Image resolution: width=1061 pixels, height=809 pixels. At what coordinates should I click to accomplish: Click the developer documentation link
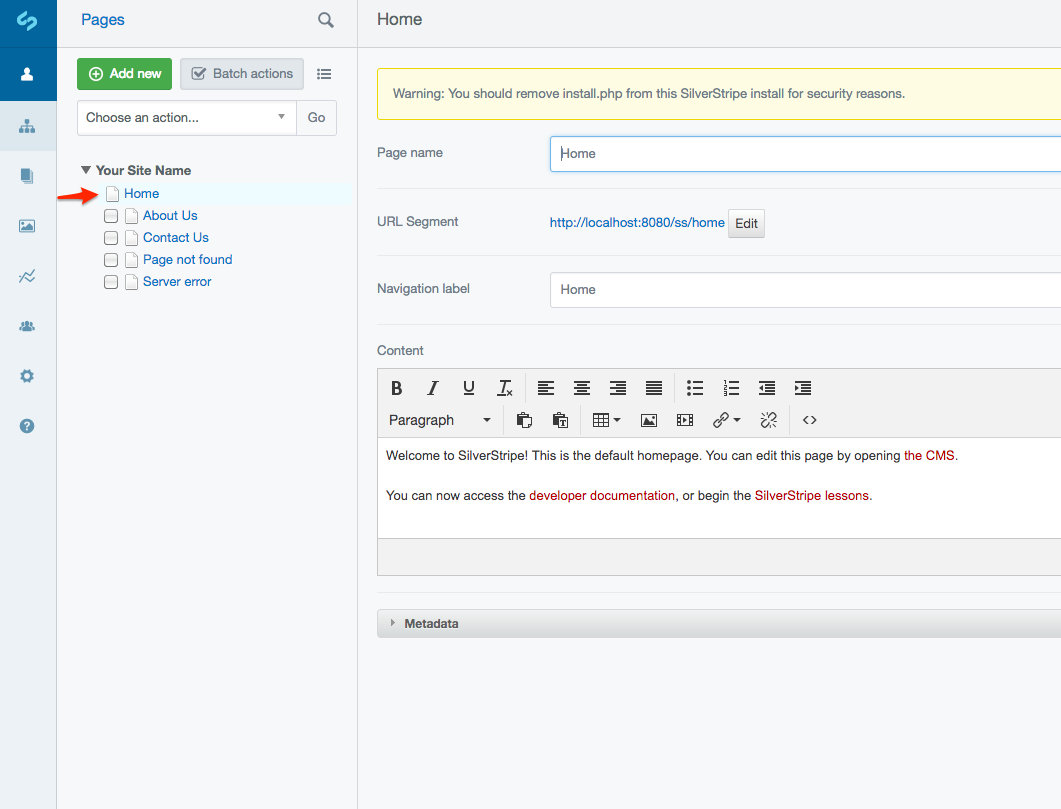(x=602, y=496)
